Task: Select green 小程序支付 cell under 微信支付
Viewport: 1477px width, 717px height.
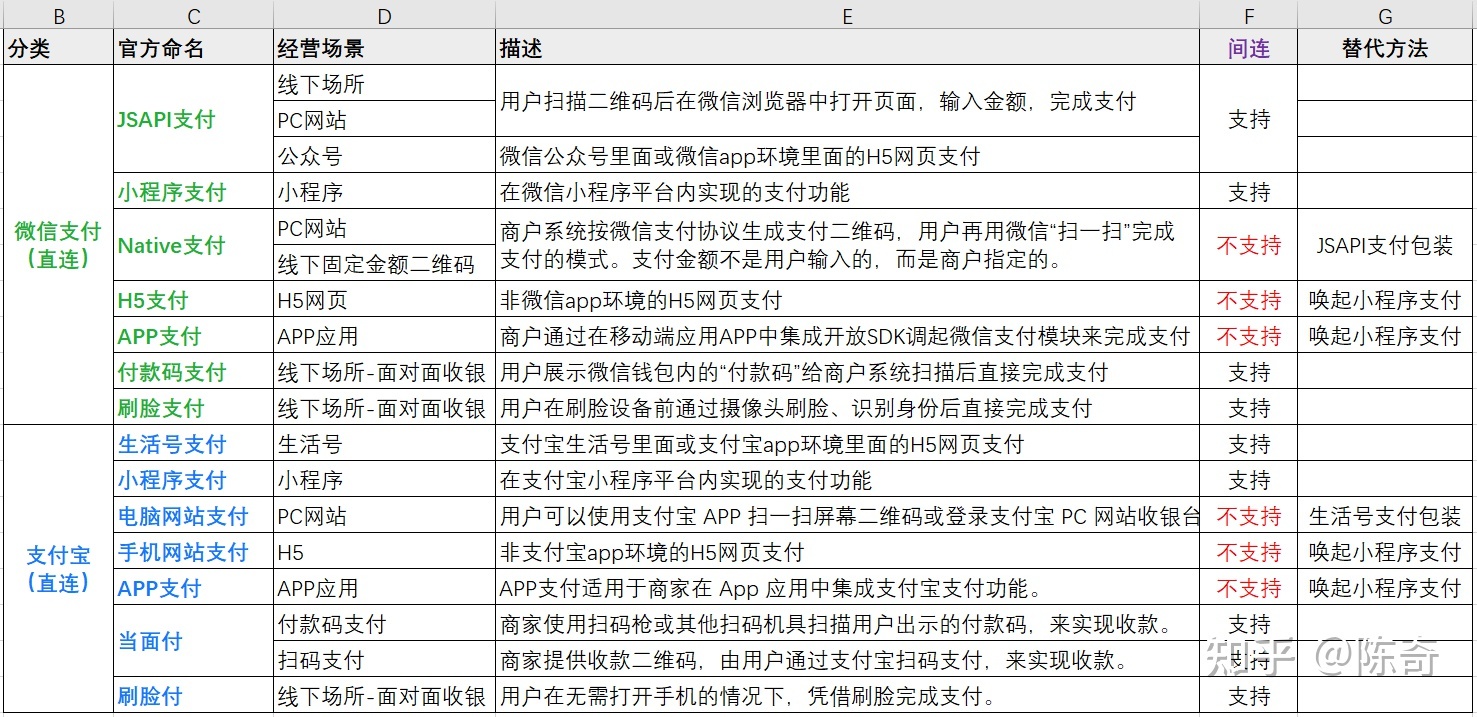Action: pyautogui.click(x=193, y=192)
